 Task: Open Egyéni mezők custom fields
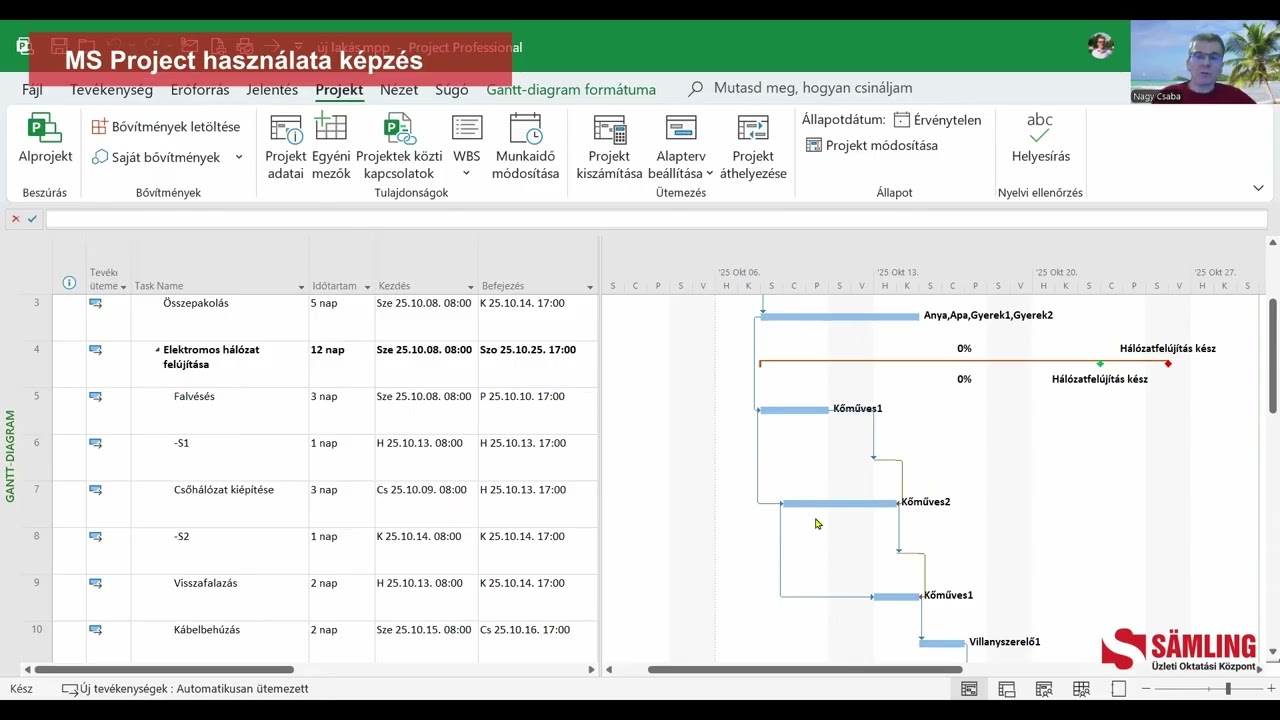point(331,146)
